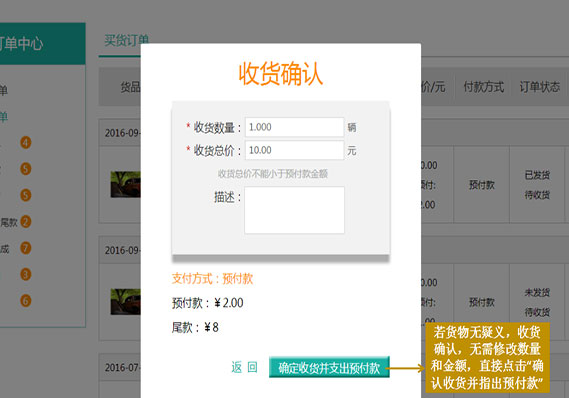Open the 买货订单 tab behind the dialog
569x398 pixels.
coord(126,40)
